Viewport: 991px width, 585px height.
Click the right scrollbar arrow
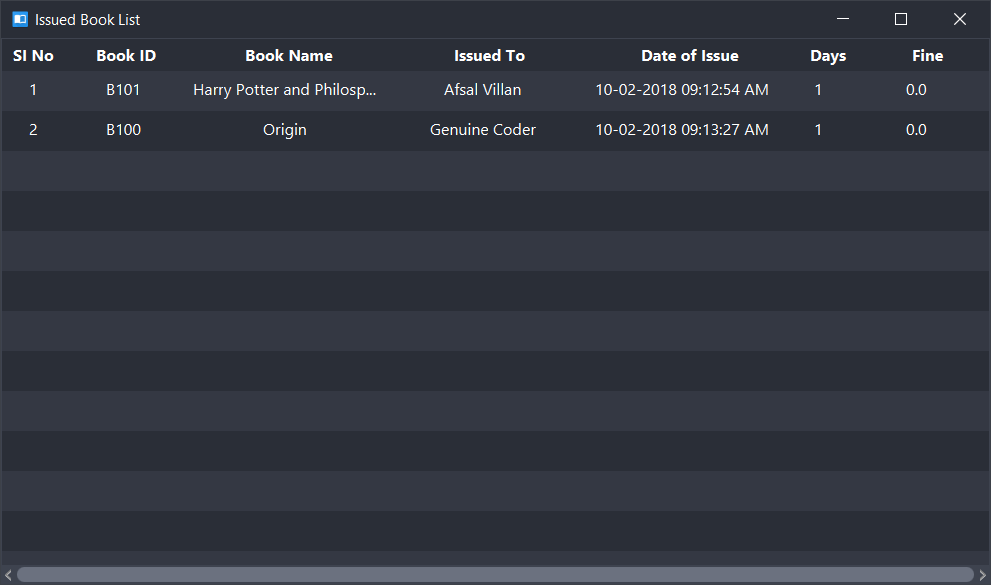tap(983, 575)
